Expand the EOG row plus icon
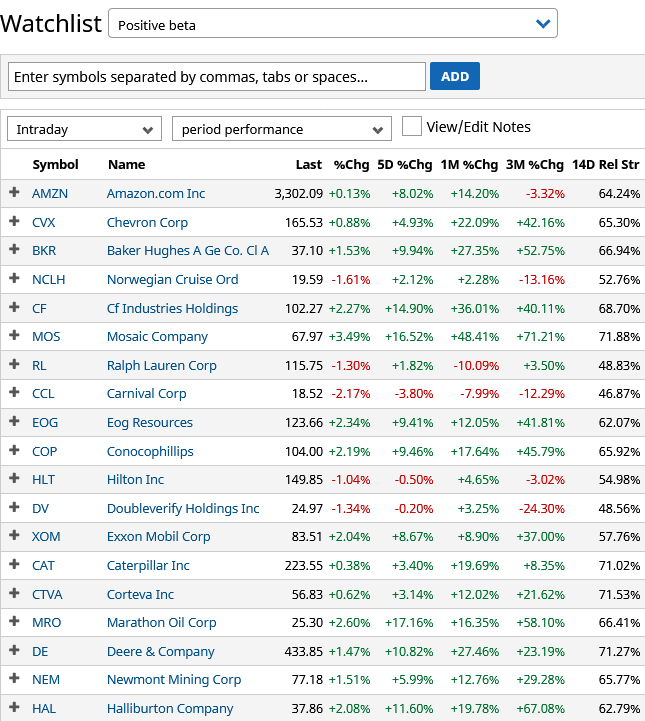The height and width of the screenshot is (721, 645). [x=14, y=421]
